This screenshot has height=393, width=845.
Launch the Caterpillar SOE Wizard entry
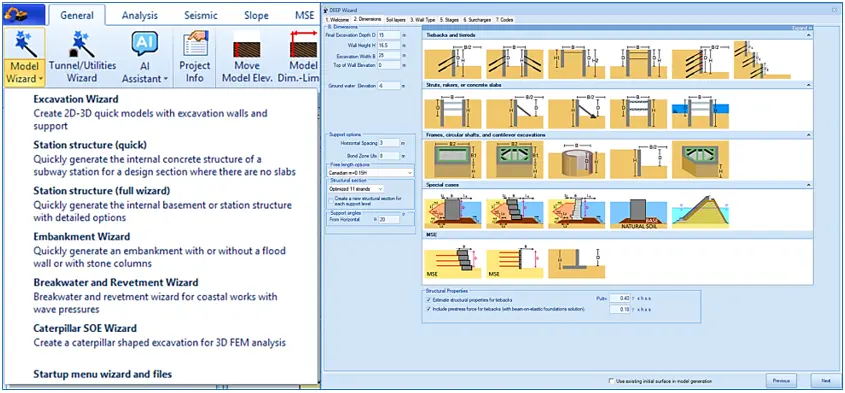point(160,335)
